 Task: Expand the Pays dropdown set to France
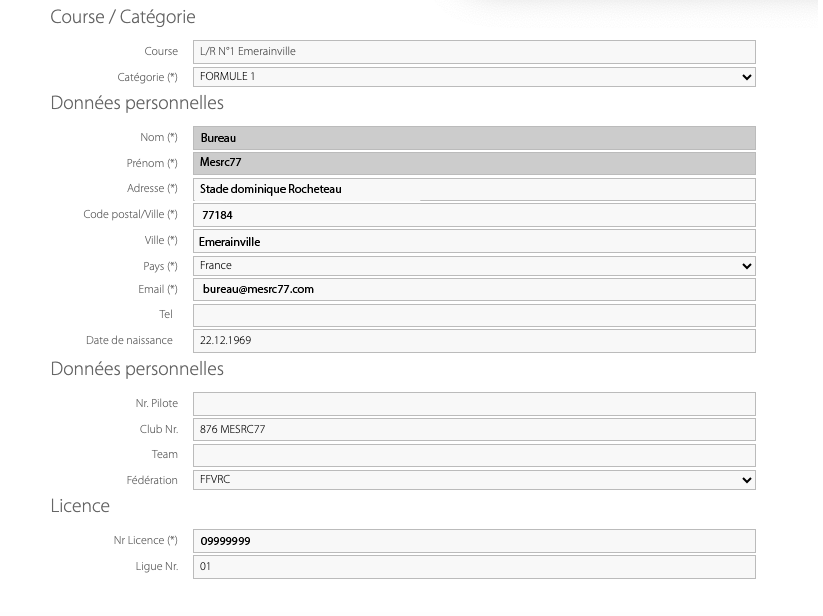[x=474, y=266]
